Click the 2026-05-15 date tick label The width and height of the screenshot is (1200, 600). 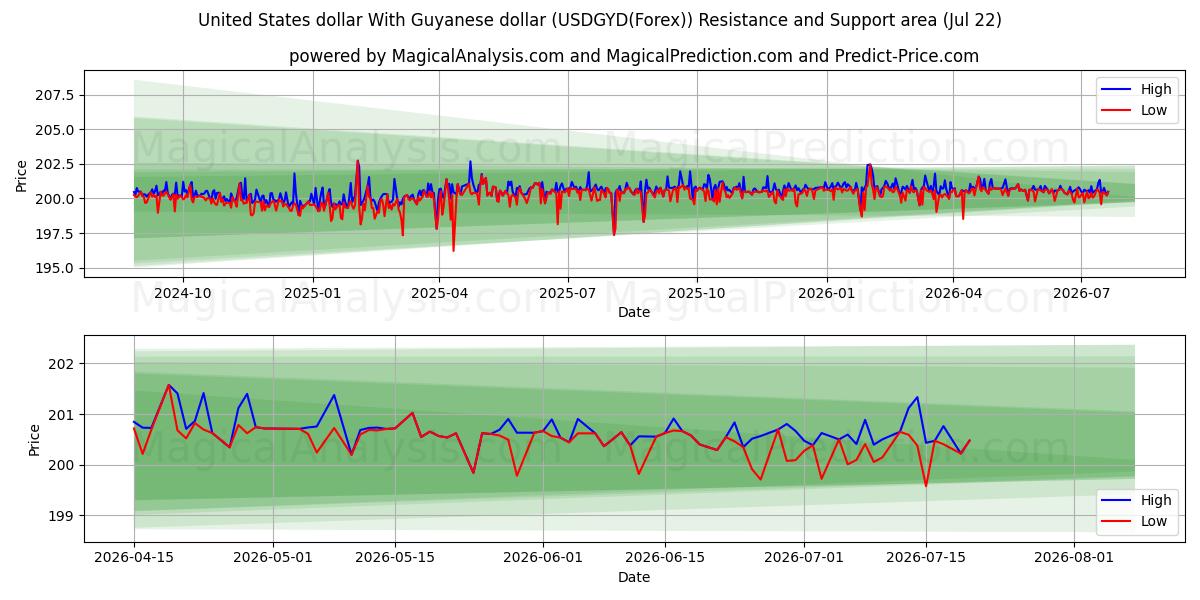point(395,559)
